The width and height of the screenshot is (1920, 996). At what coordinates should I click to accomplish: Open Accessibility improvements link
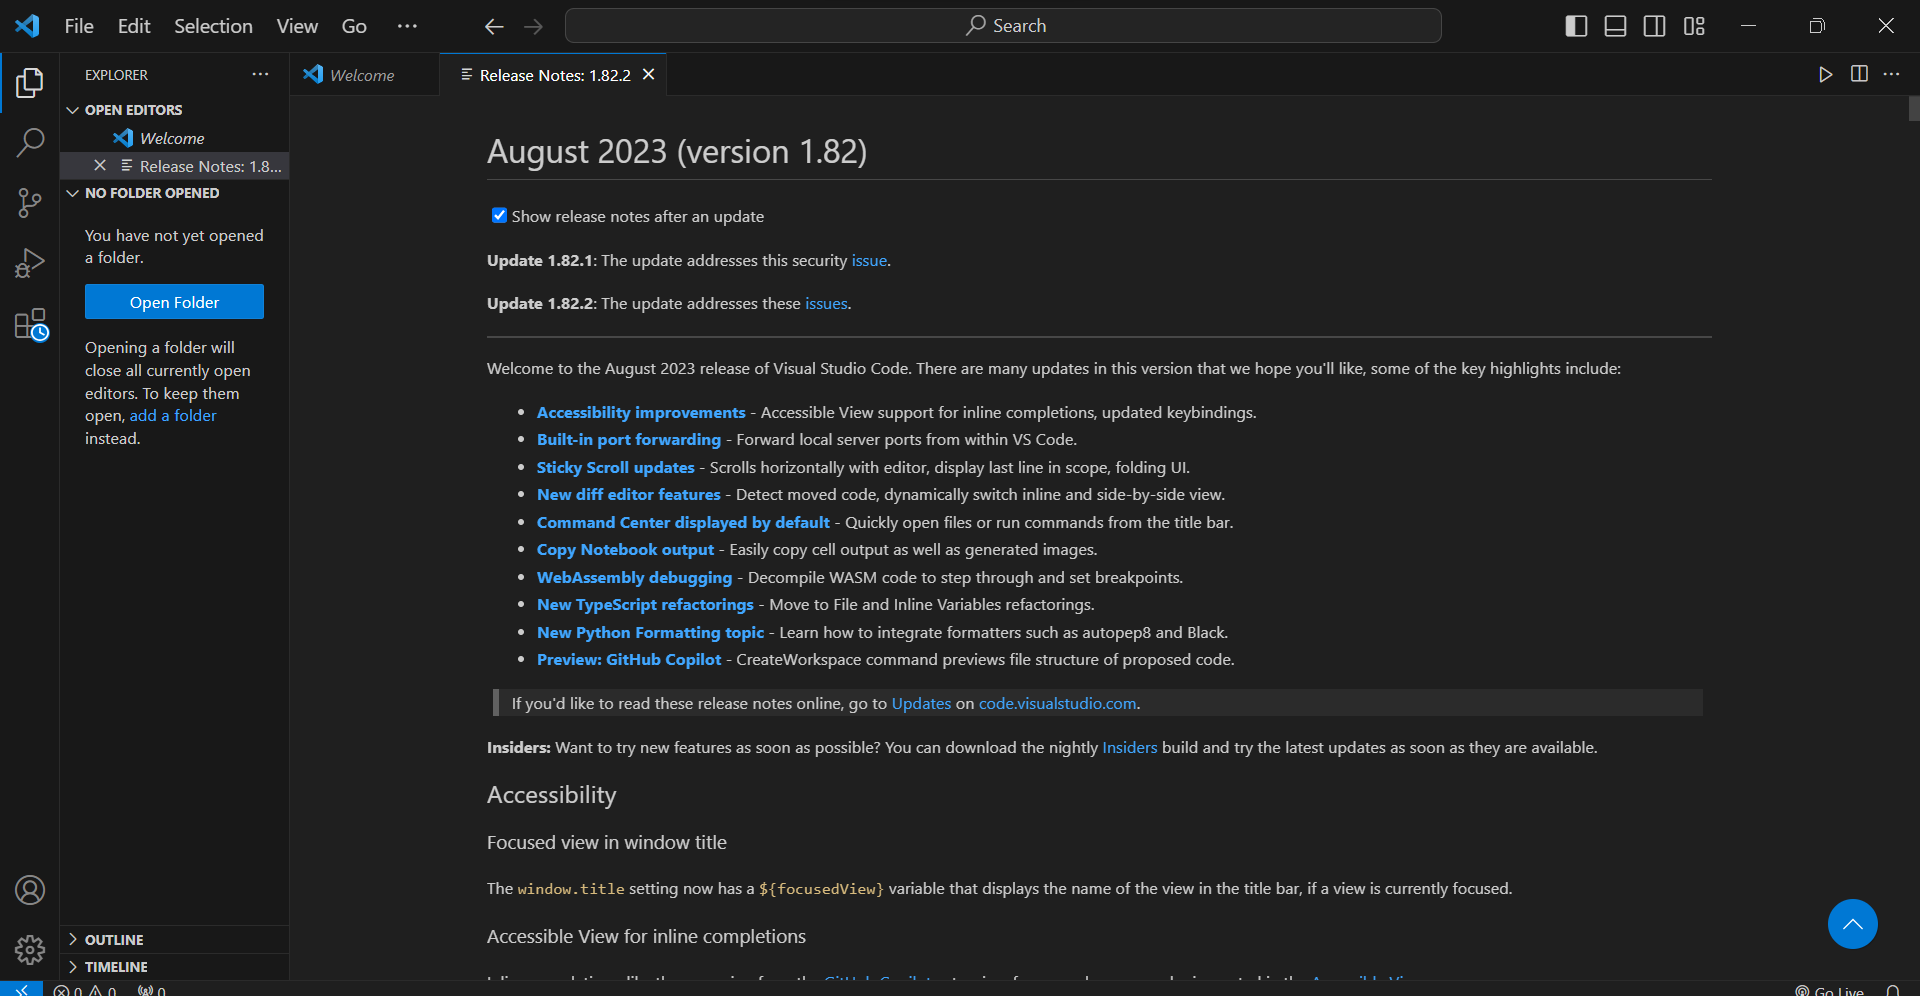(641, 412)
